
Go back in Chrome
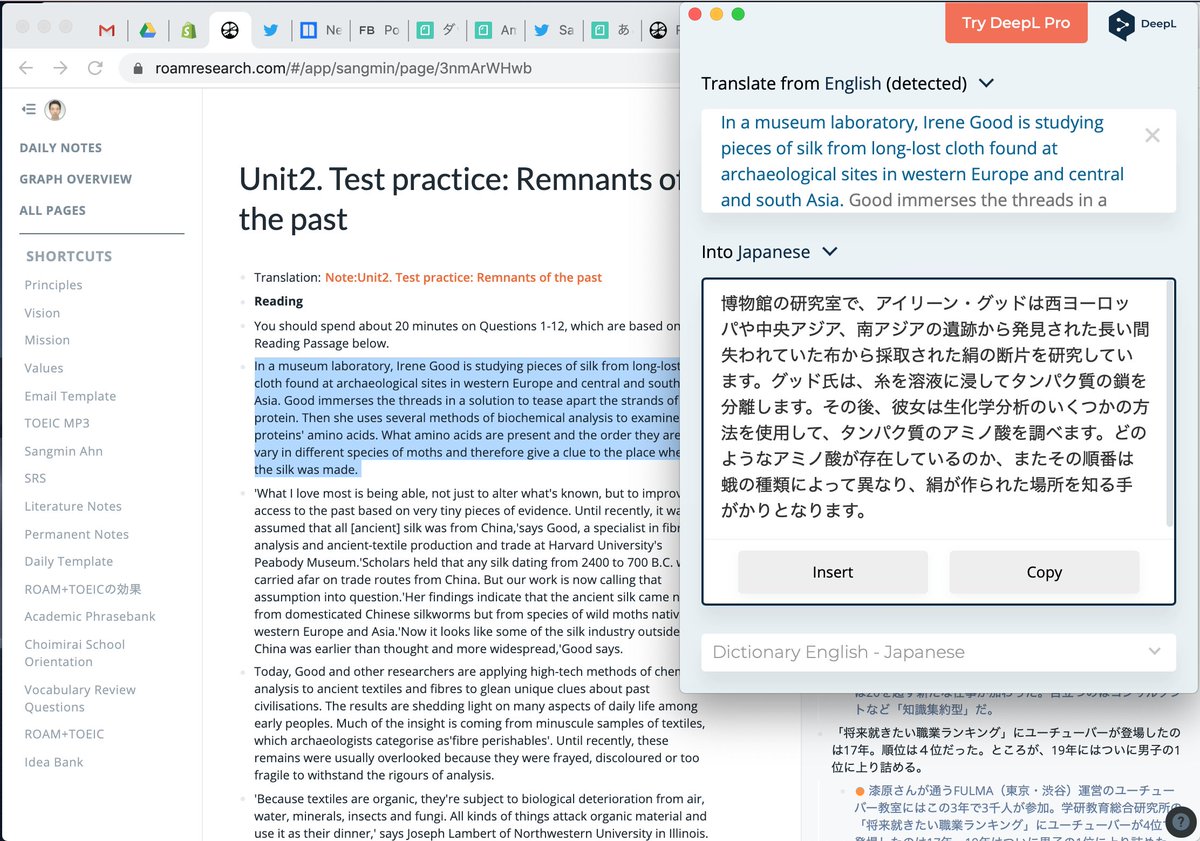pos(26,68)
